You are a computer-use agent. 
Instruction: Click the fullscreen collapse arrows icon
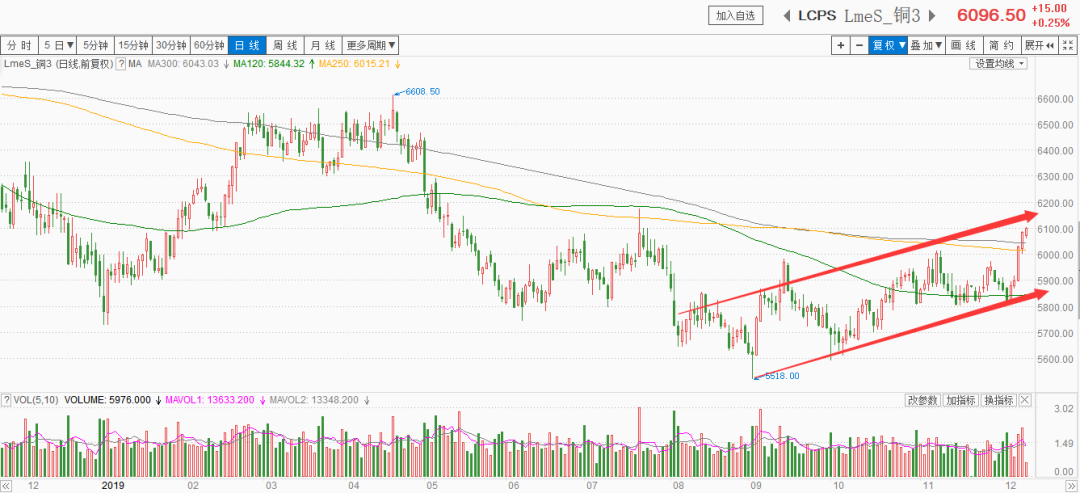pyautogui.click(x=1069, y=45)
